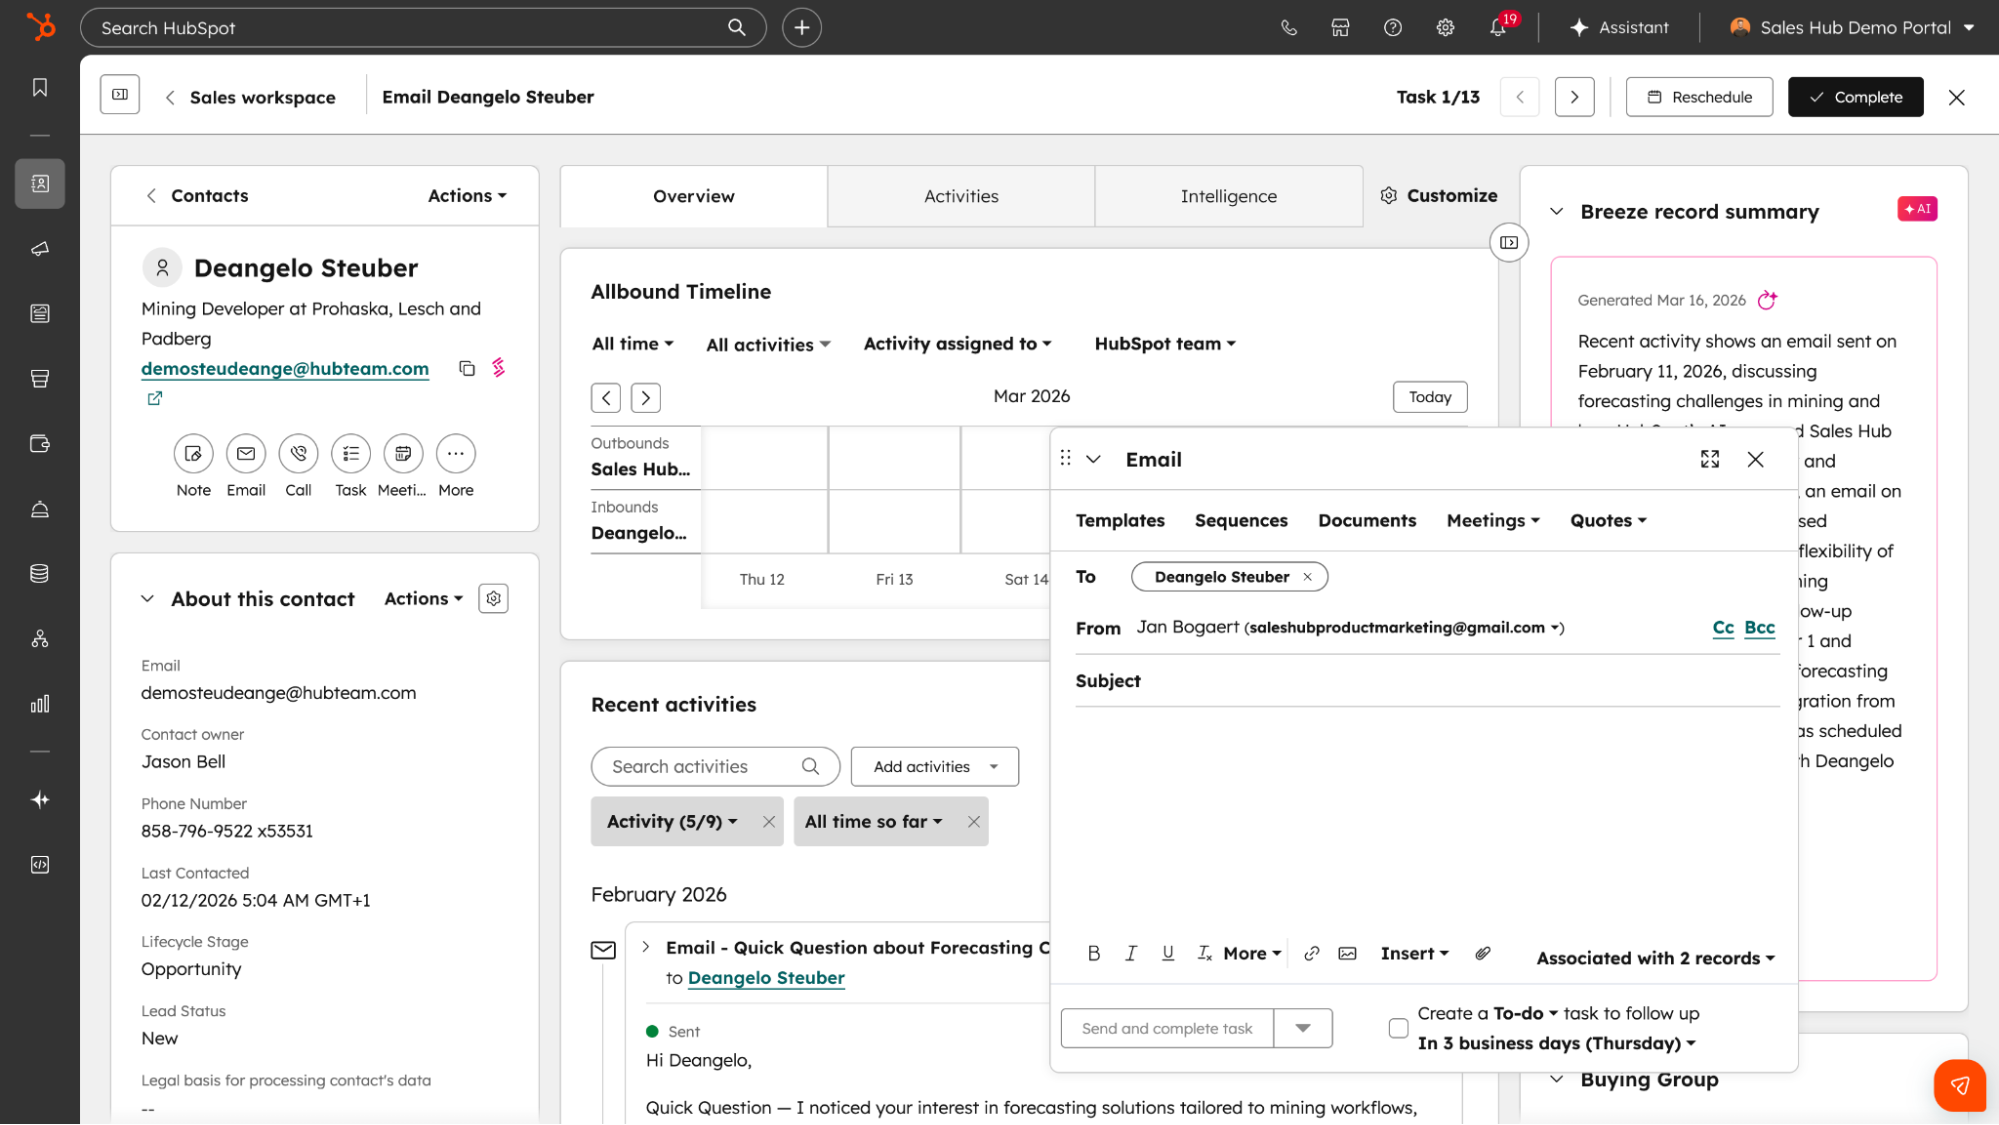Viewport: 1999px width, 1125px height.
Task: Click the More actions ellipsis icon
Action: coord(456,454)
